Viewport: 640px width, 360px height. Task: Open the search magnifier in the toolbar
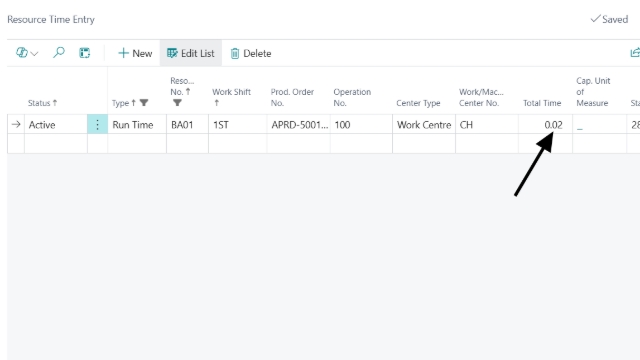[59, 53]
